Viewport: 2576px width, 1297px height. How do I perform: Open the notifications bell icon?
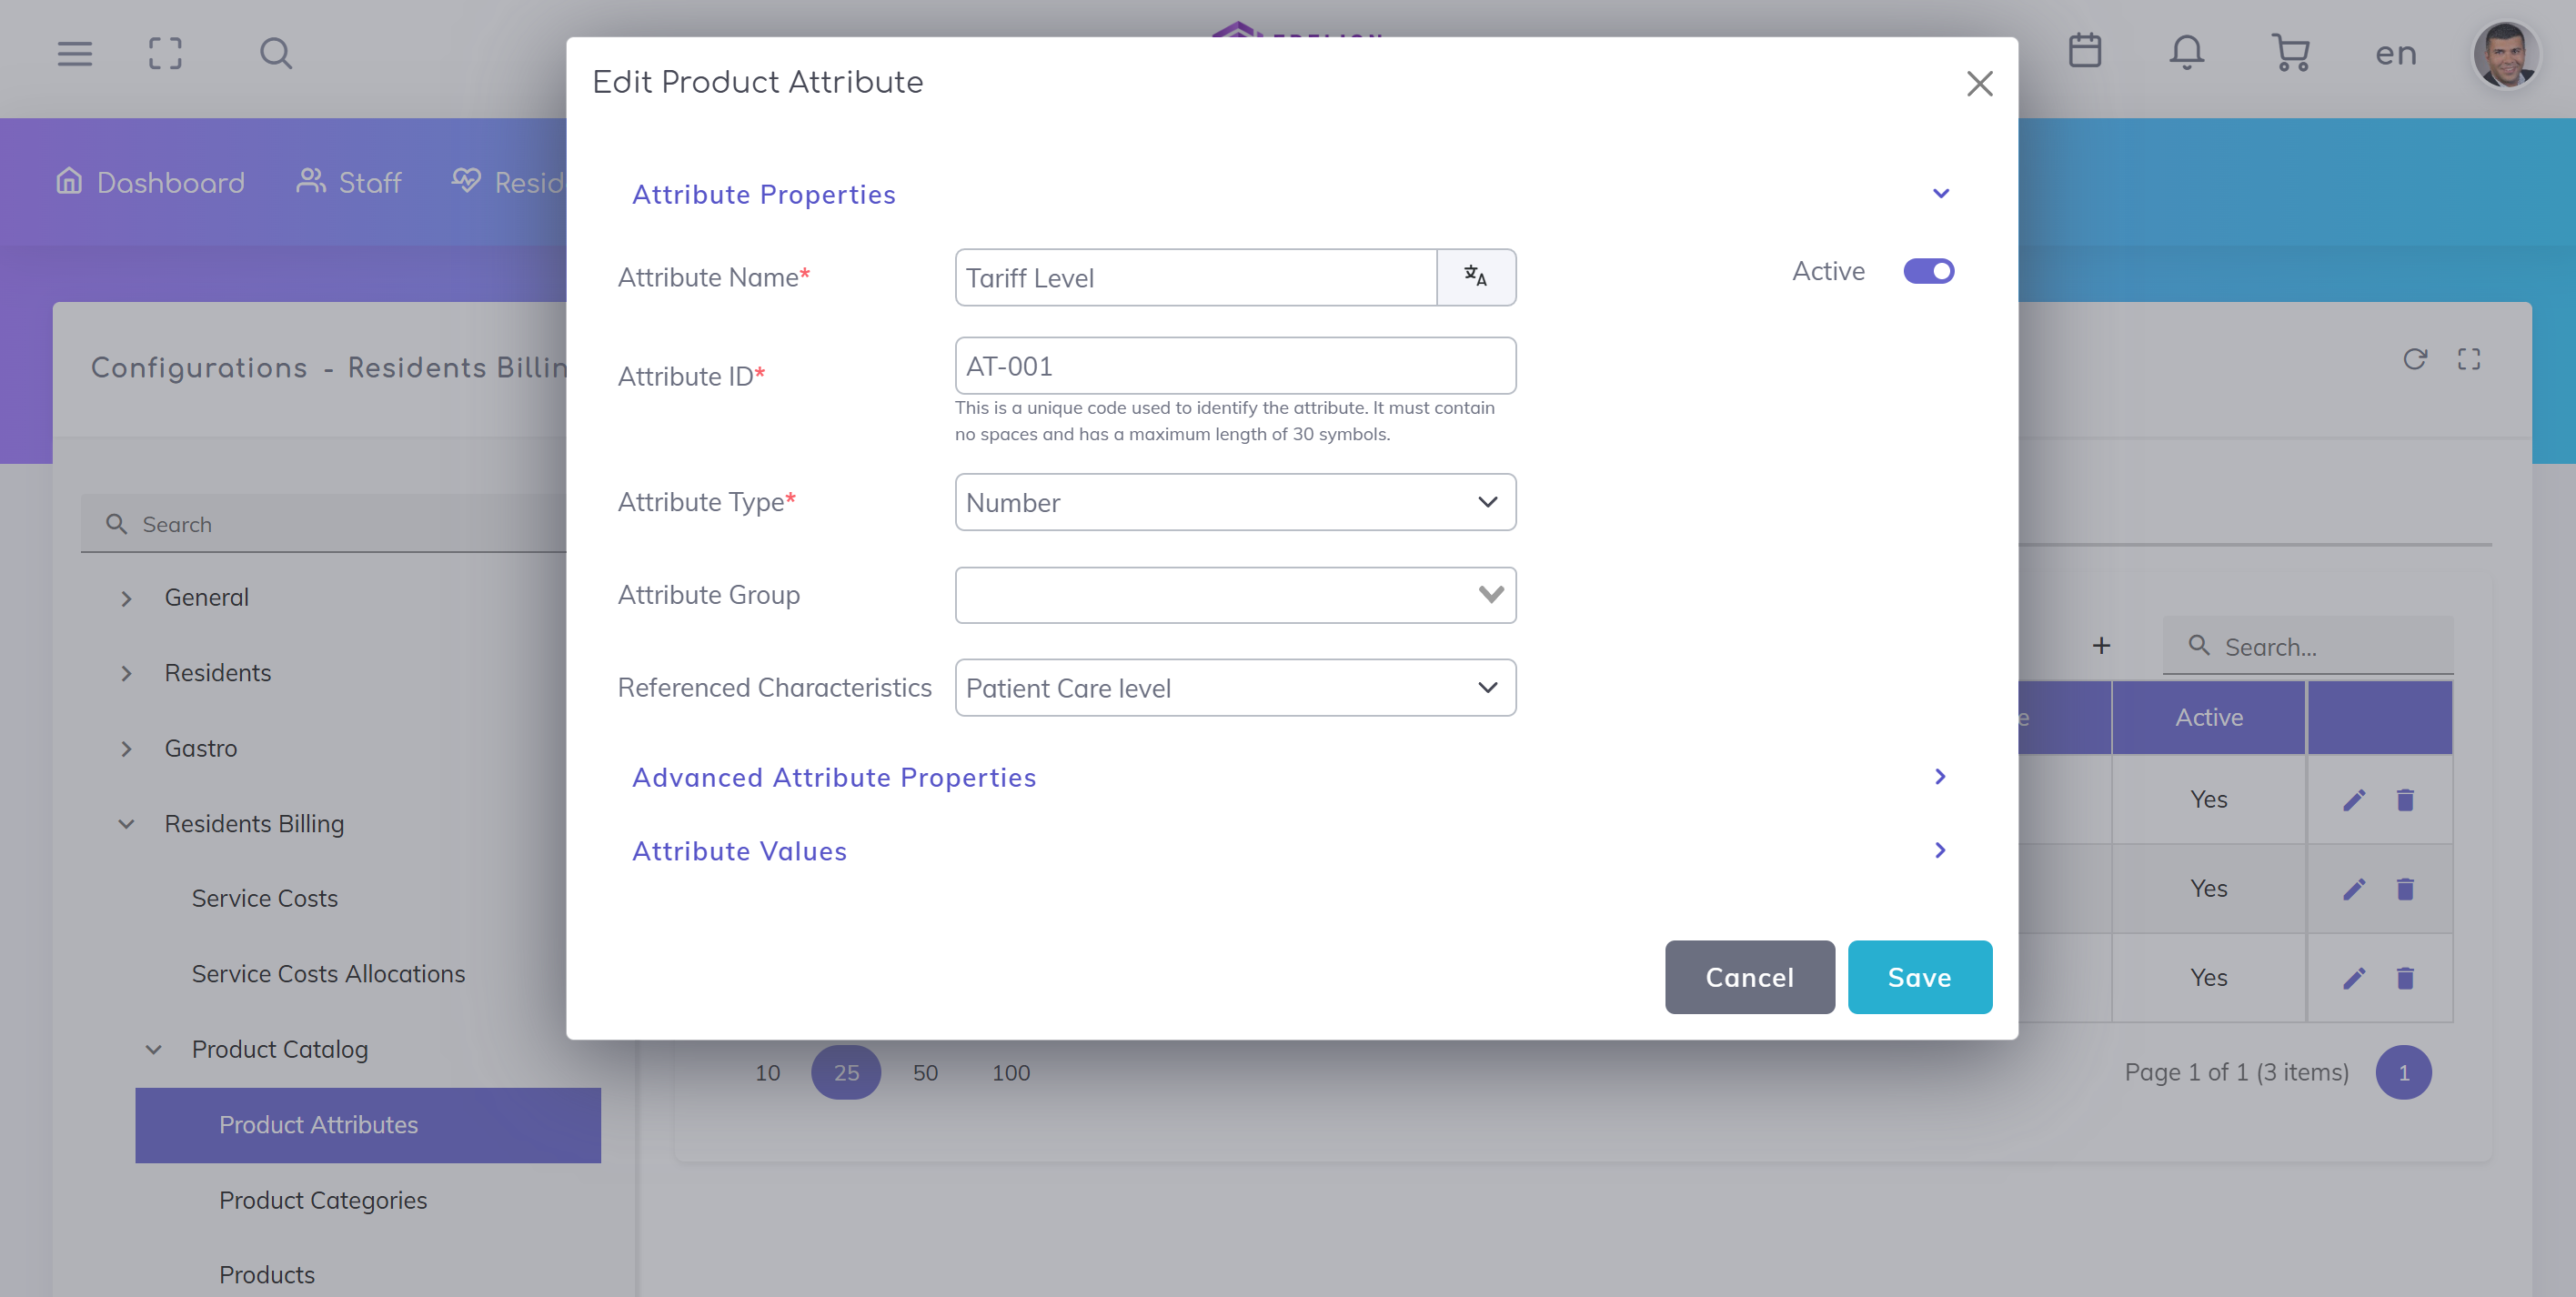(2186, 52)
